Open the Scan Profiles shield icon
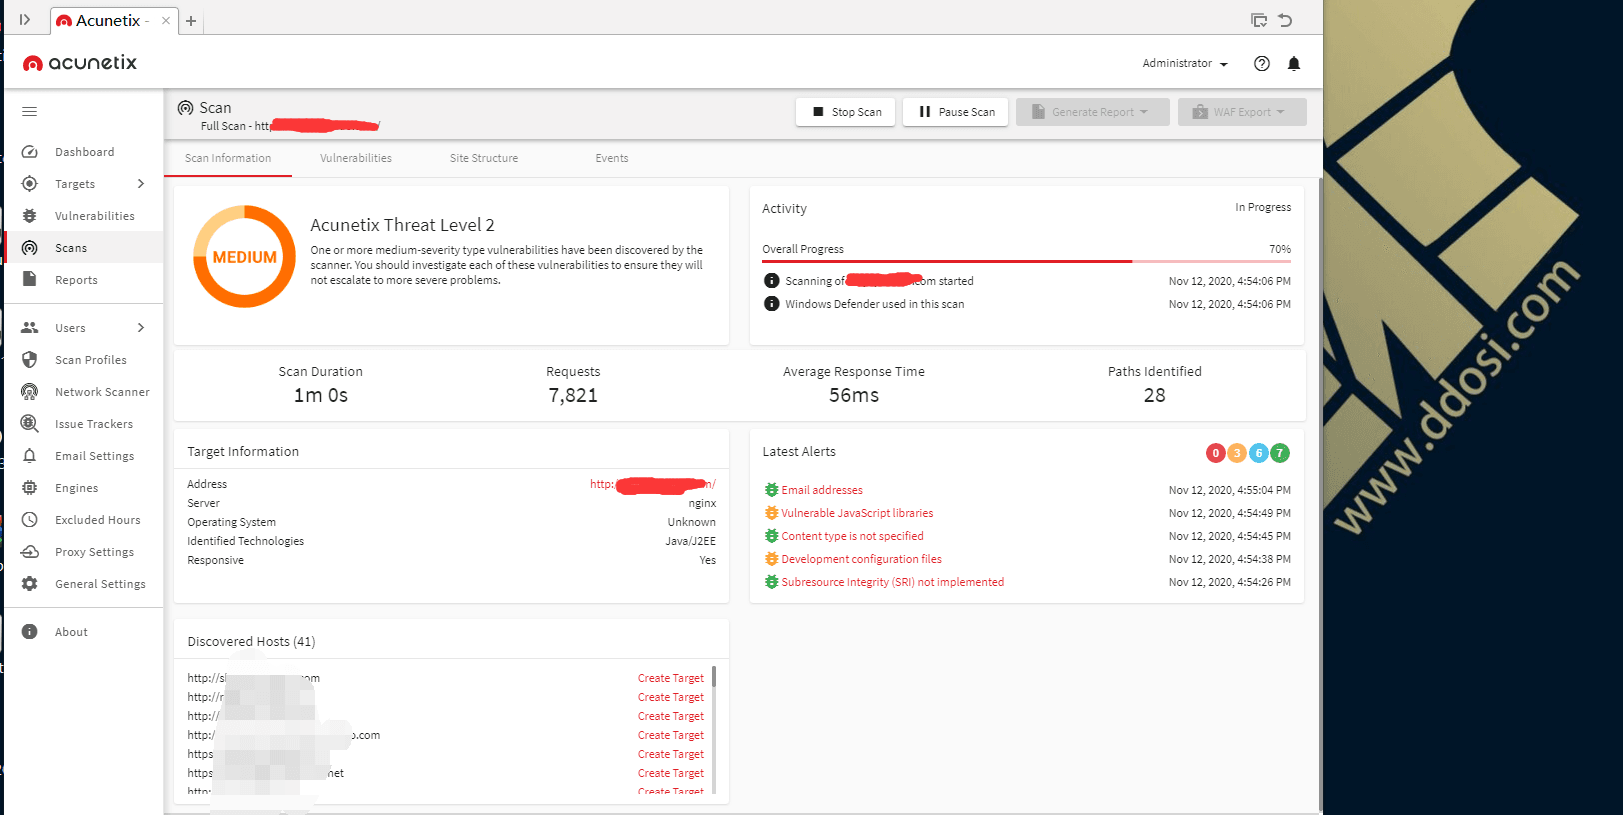Viewport: 1623px width, 815px height. tap(30, 360)
